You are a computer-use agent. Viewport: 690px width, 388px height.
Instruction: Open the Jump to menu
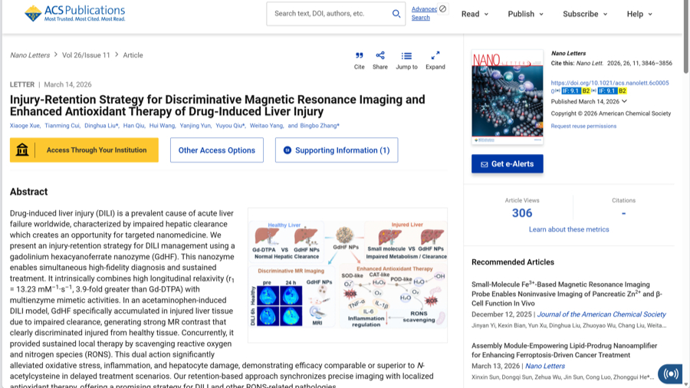(x=407, y=60)
